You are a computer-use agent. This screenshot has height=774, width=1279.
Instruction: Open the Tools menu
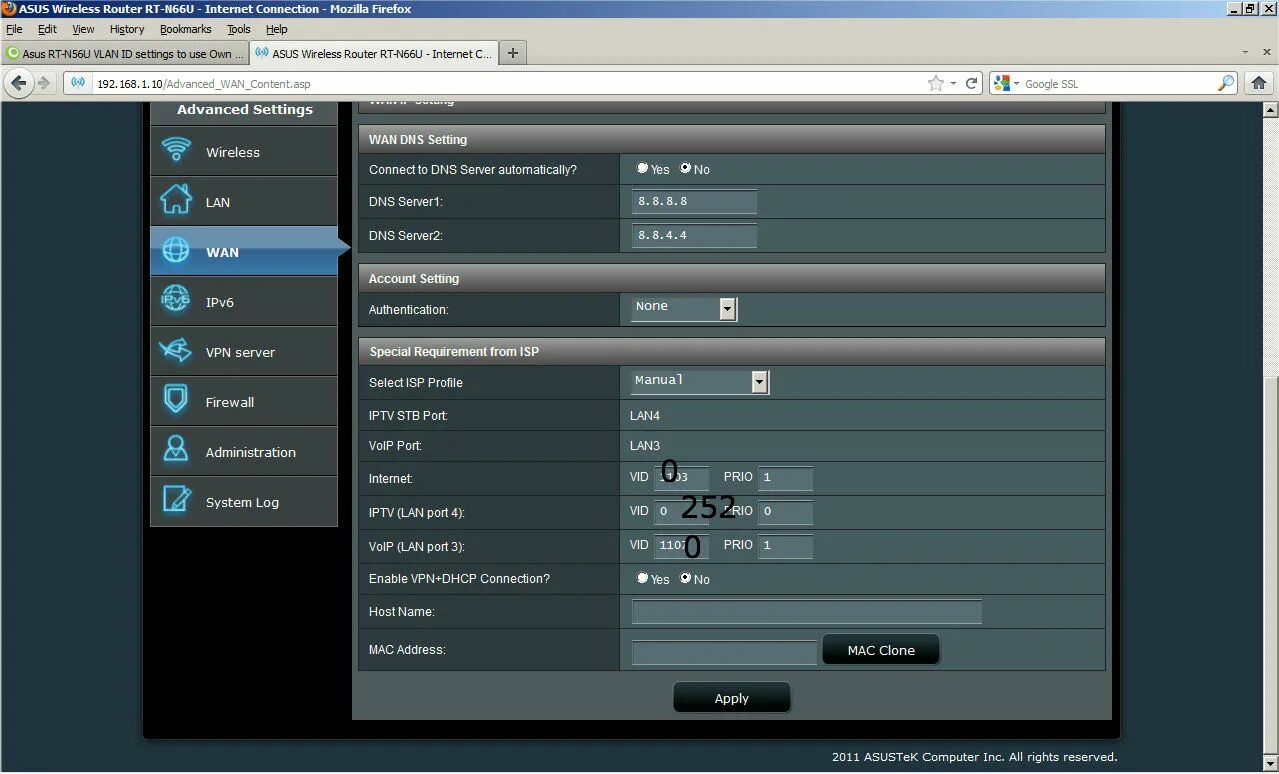pyautogui.click(x=239, y=29)
